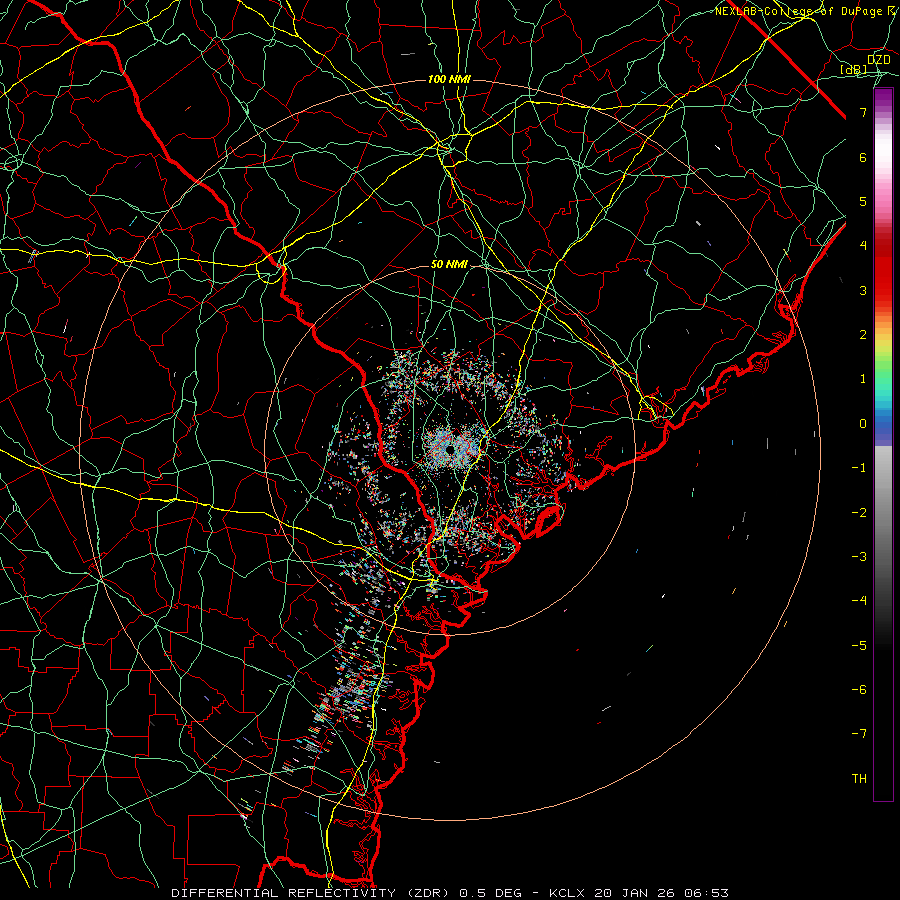This screenshot has width=900, height=900.
Task: Click the "7" value on the color scale
Action: pyautogui.click(x=863, y=112)
